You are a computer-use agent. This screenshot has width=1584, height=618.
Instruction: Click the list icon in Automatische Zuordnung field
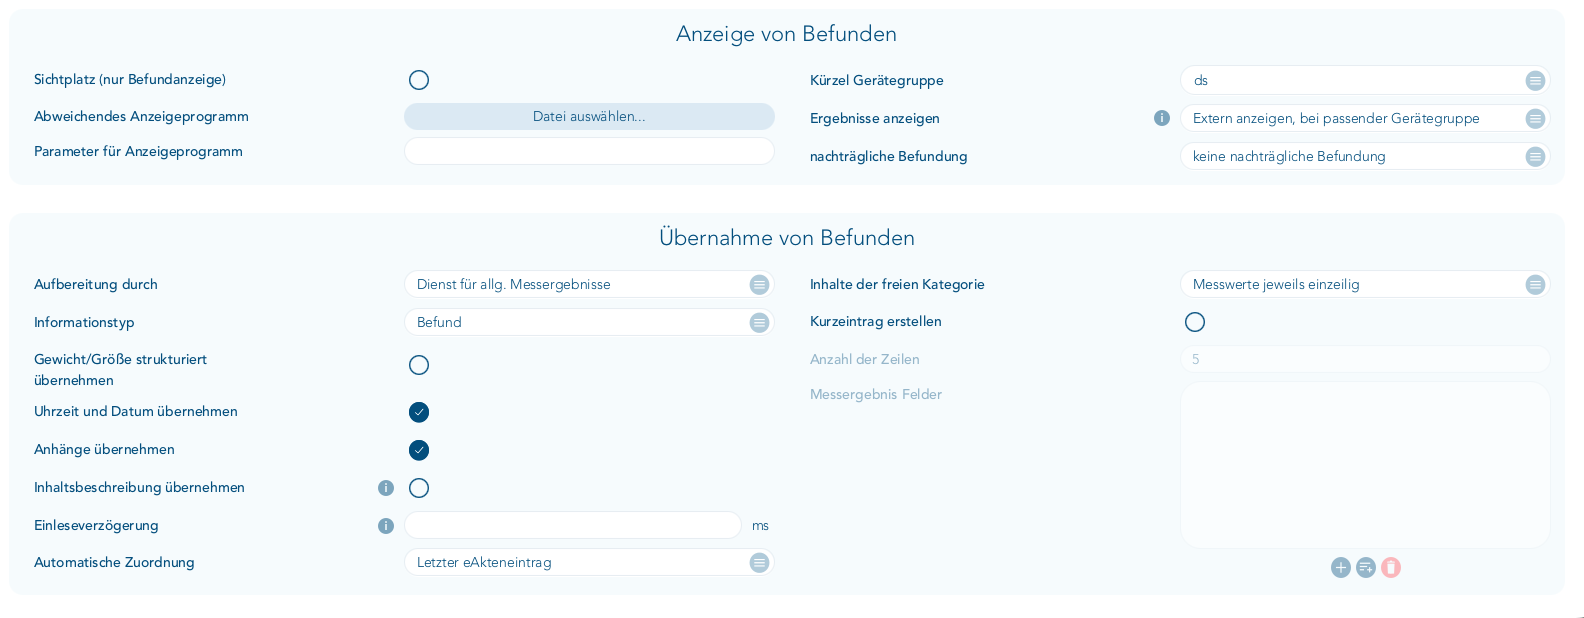tap(759, 563)
